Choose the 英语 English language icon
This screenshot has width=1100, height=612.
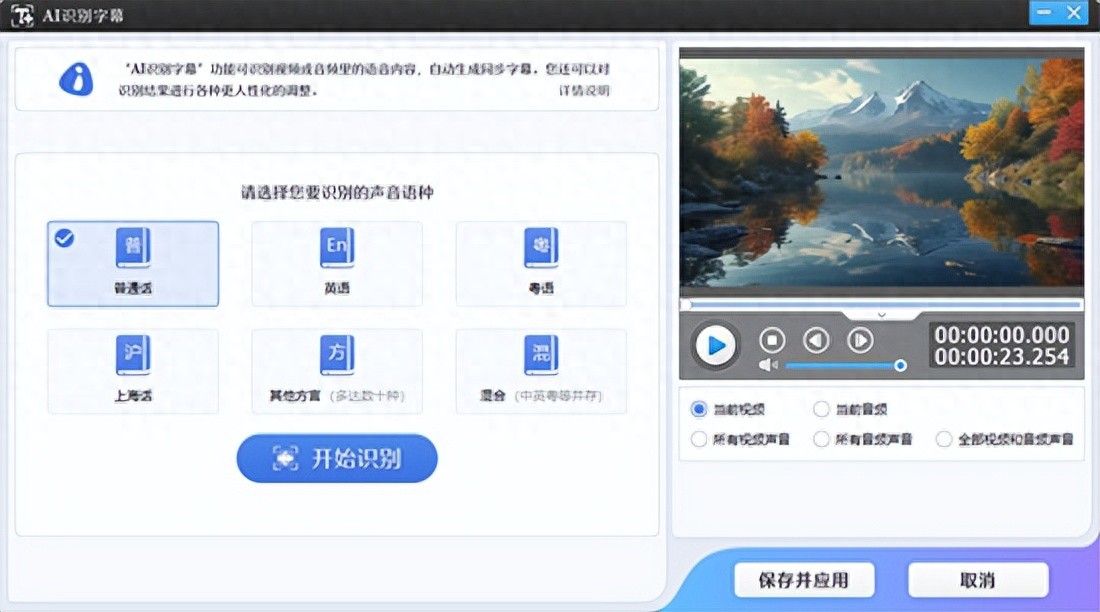click(336, 248)
